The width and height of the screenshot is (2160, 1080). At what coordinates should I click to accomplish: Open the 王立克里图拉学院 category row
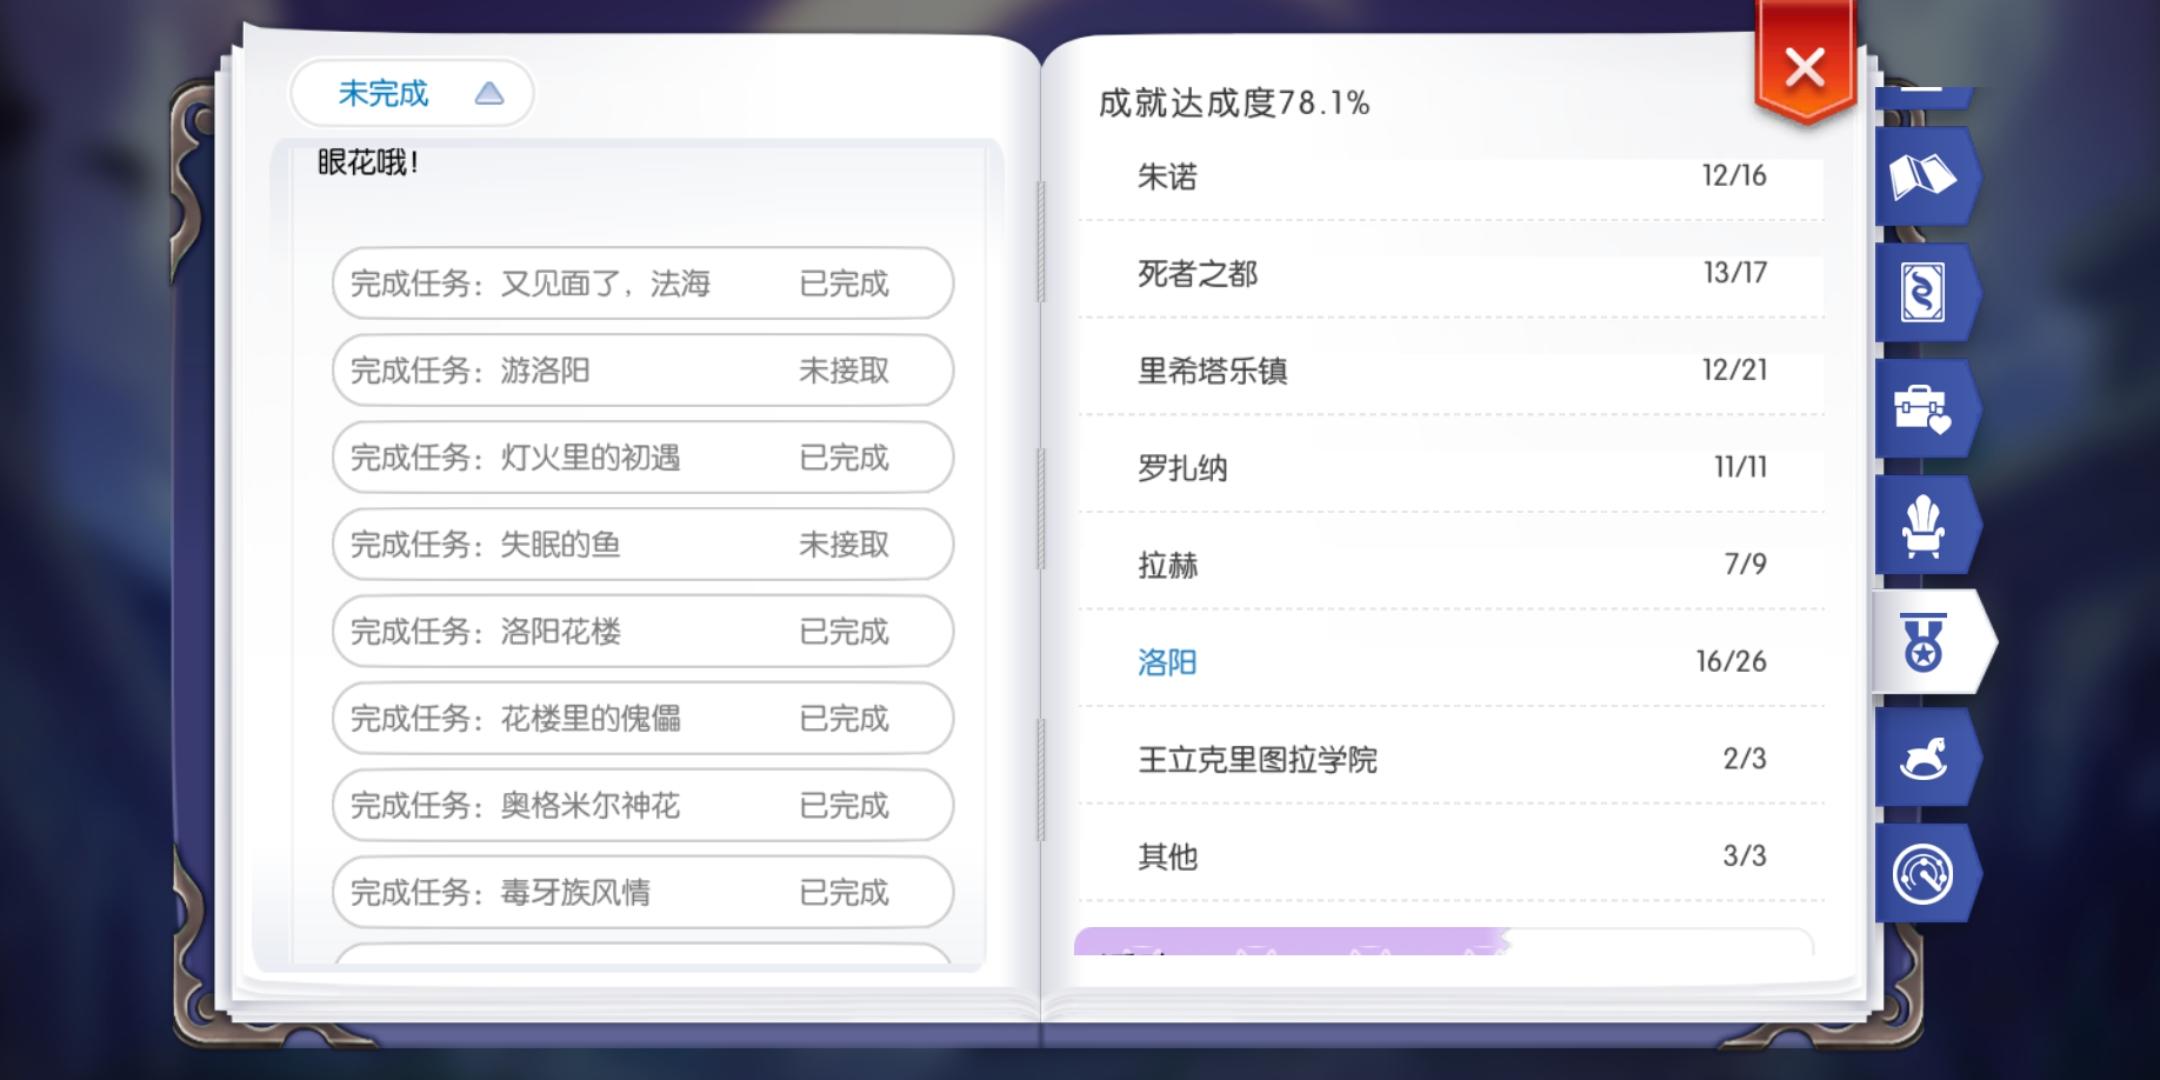[1451, 759]
